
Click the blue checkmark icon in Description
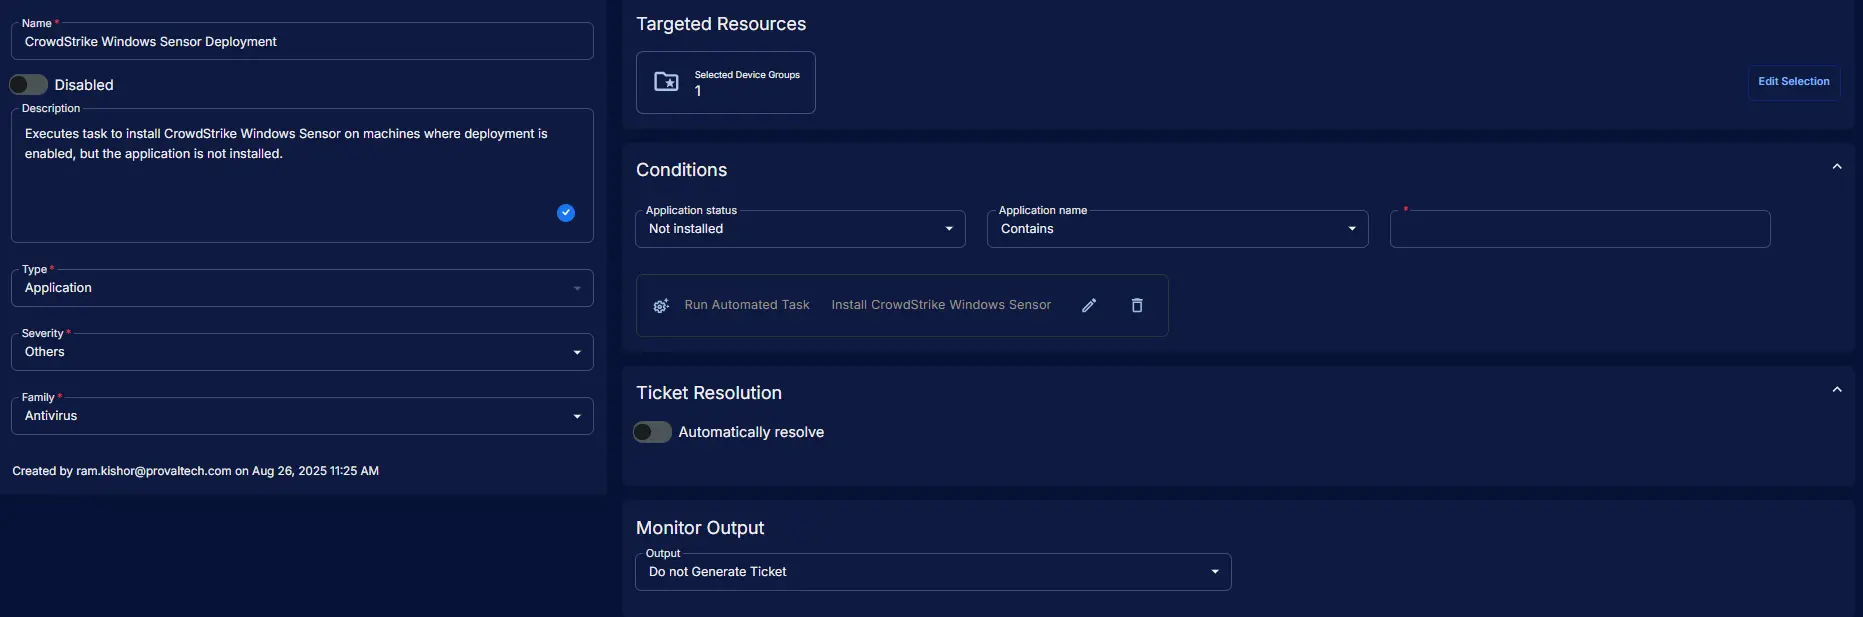[566, 213]
